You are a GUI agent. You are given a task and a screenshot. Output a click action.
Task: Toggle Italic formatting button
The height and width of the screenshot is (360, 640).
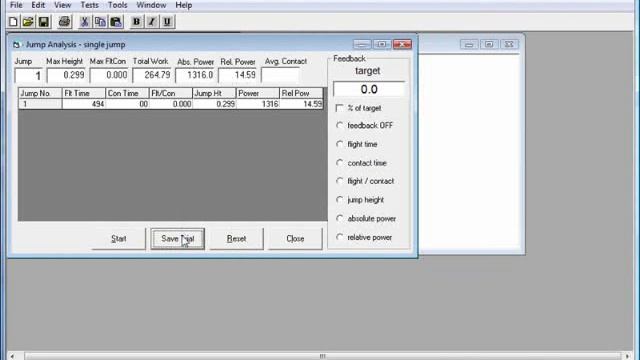click(151, 22)
